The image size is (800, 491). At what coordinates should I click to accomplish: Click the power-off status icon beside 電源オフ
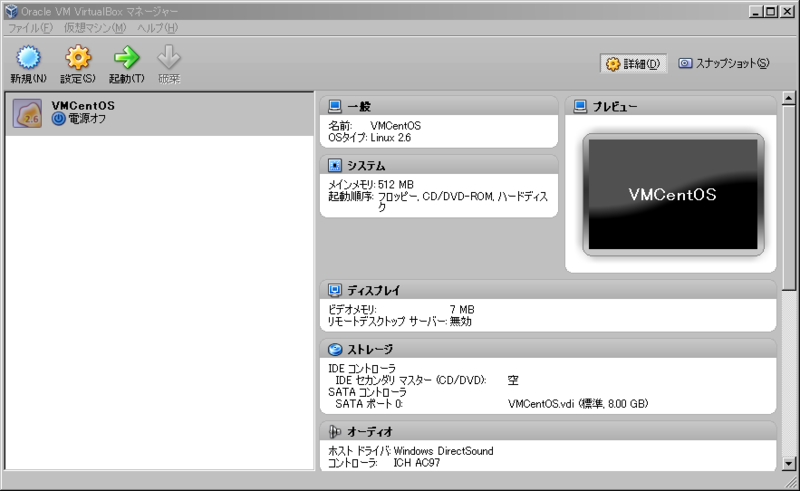click(x=59, y=119)
